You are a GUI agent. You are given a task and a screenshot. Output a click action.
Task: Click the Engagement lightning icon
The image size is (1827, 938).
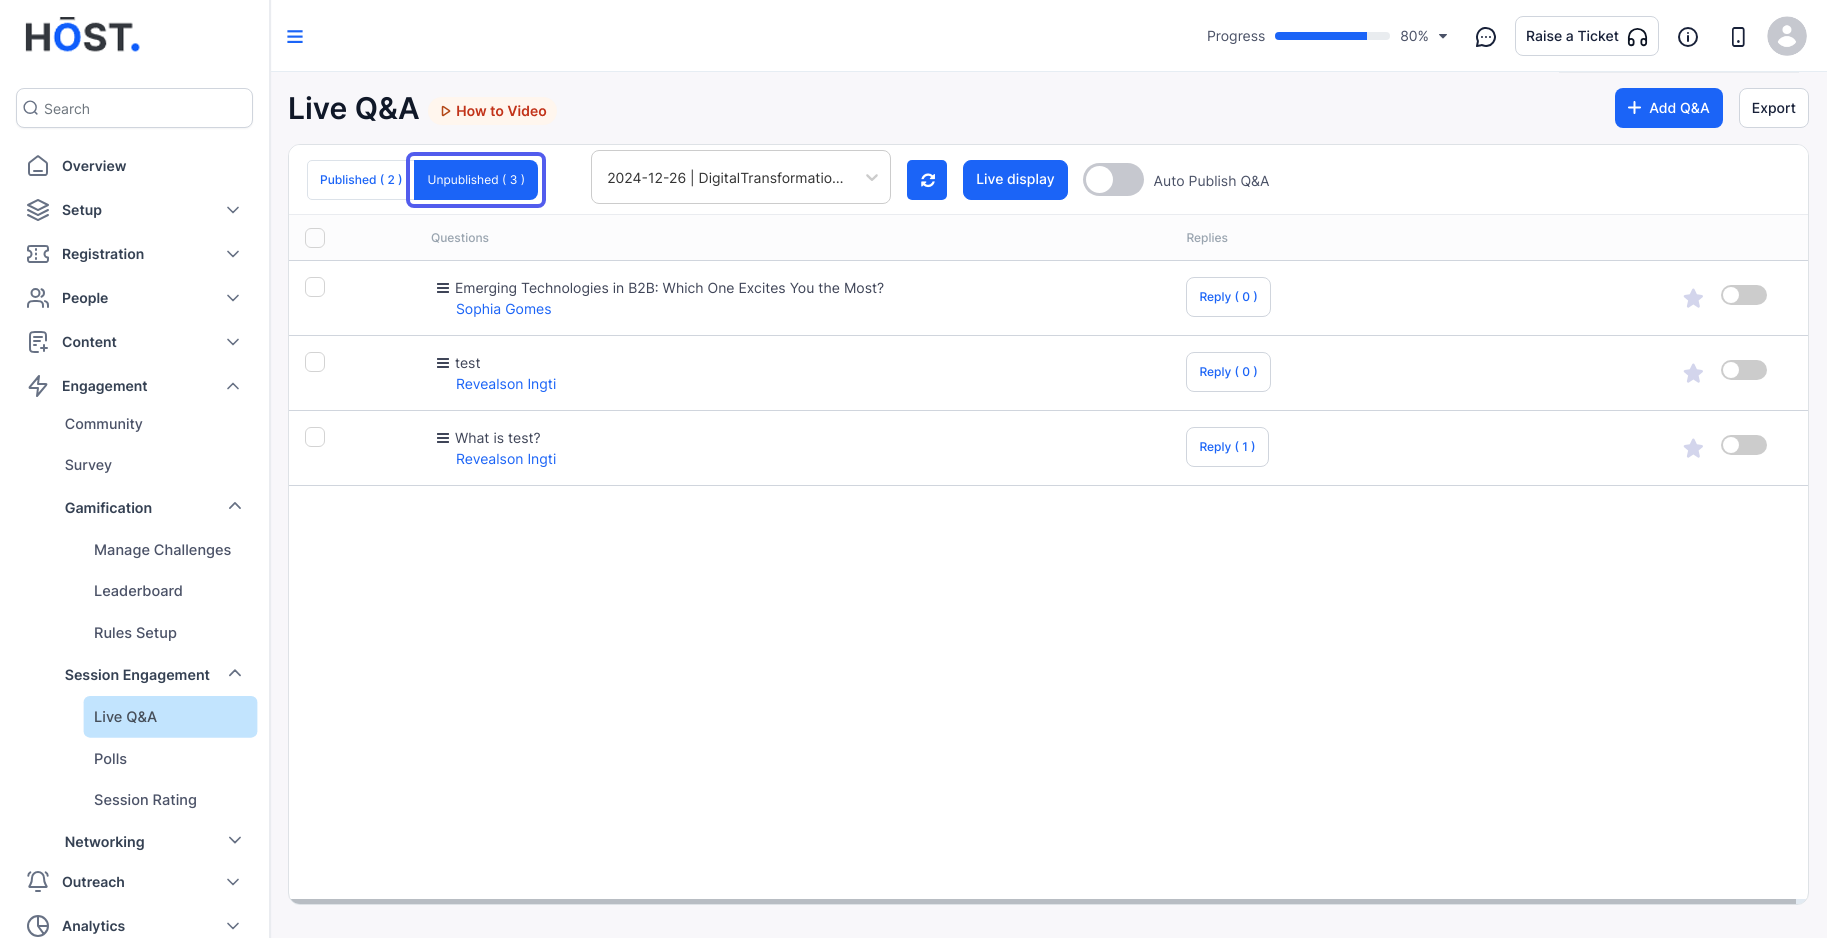(x=38, y=386)
